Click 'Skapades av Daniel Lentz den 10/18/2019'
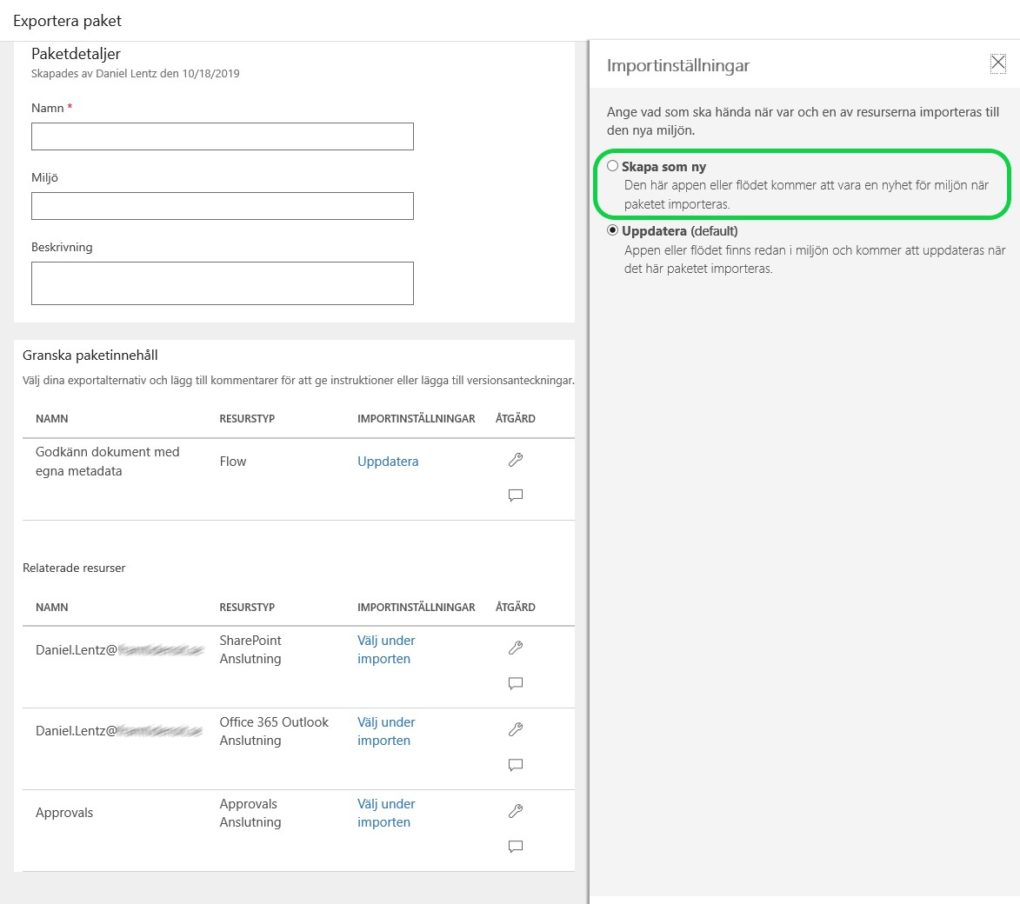The height and width of the screenshot is (904, 1020). coord(135,73)
